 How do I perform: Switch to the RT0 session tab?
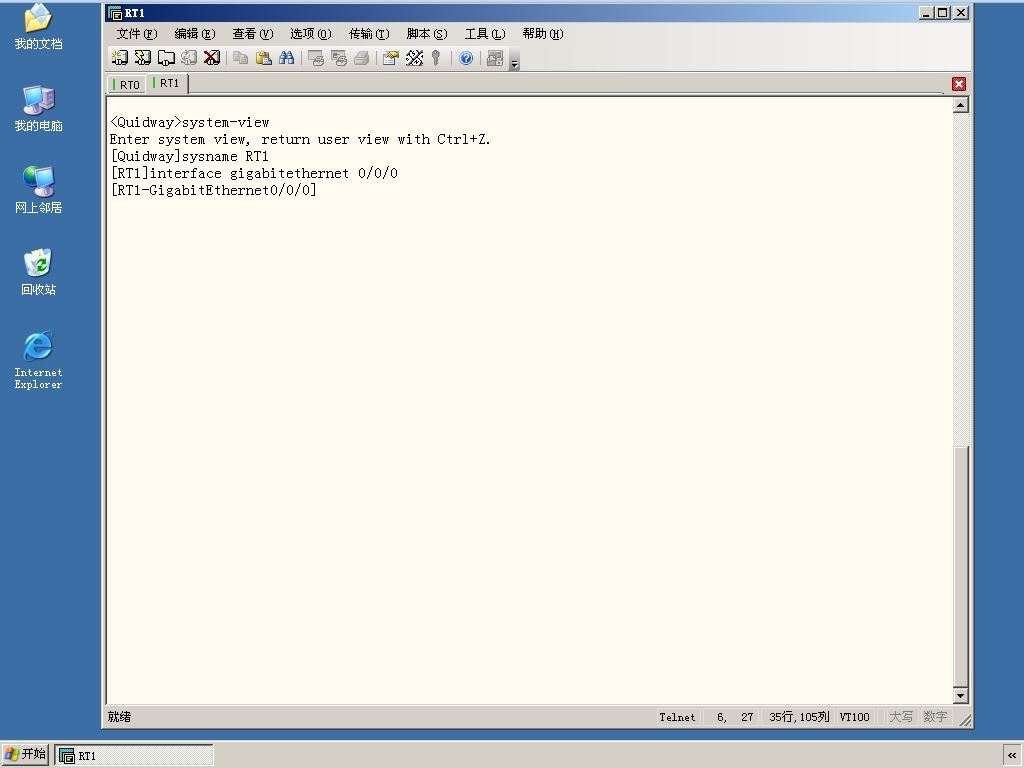click(x=127, y=85)
